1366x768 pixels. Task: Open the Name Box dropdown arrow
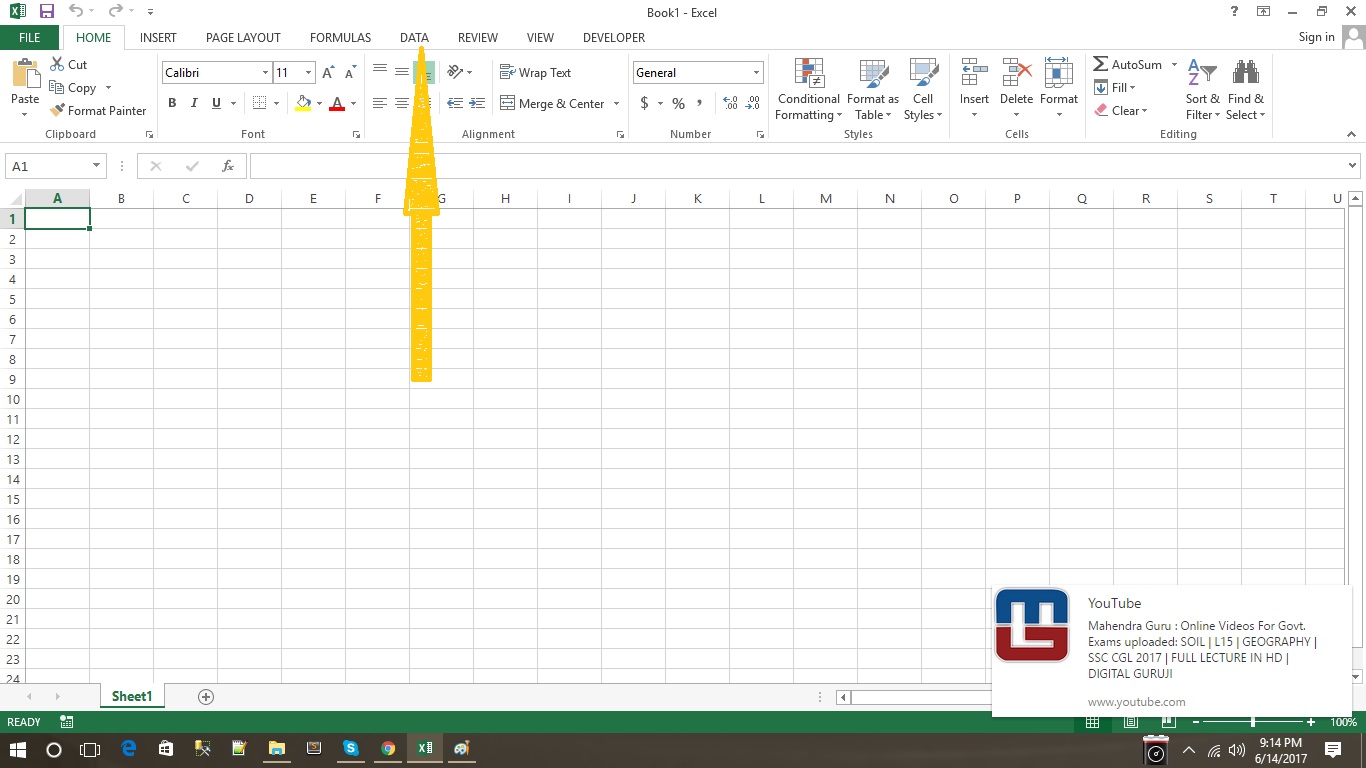point(97,166)
